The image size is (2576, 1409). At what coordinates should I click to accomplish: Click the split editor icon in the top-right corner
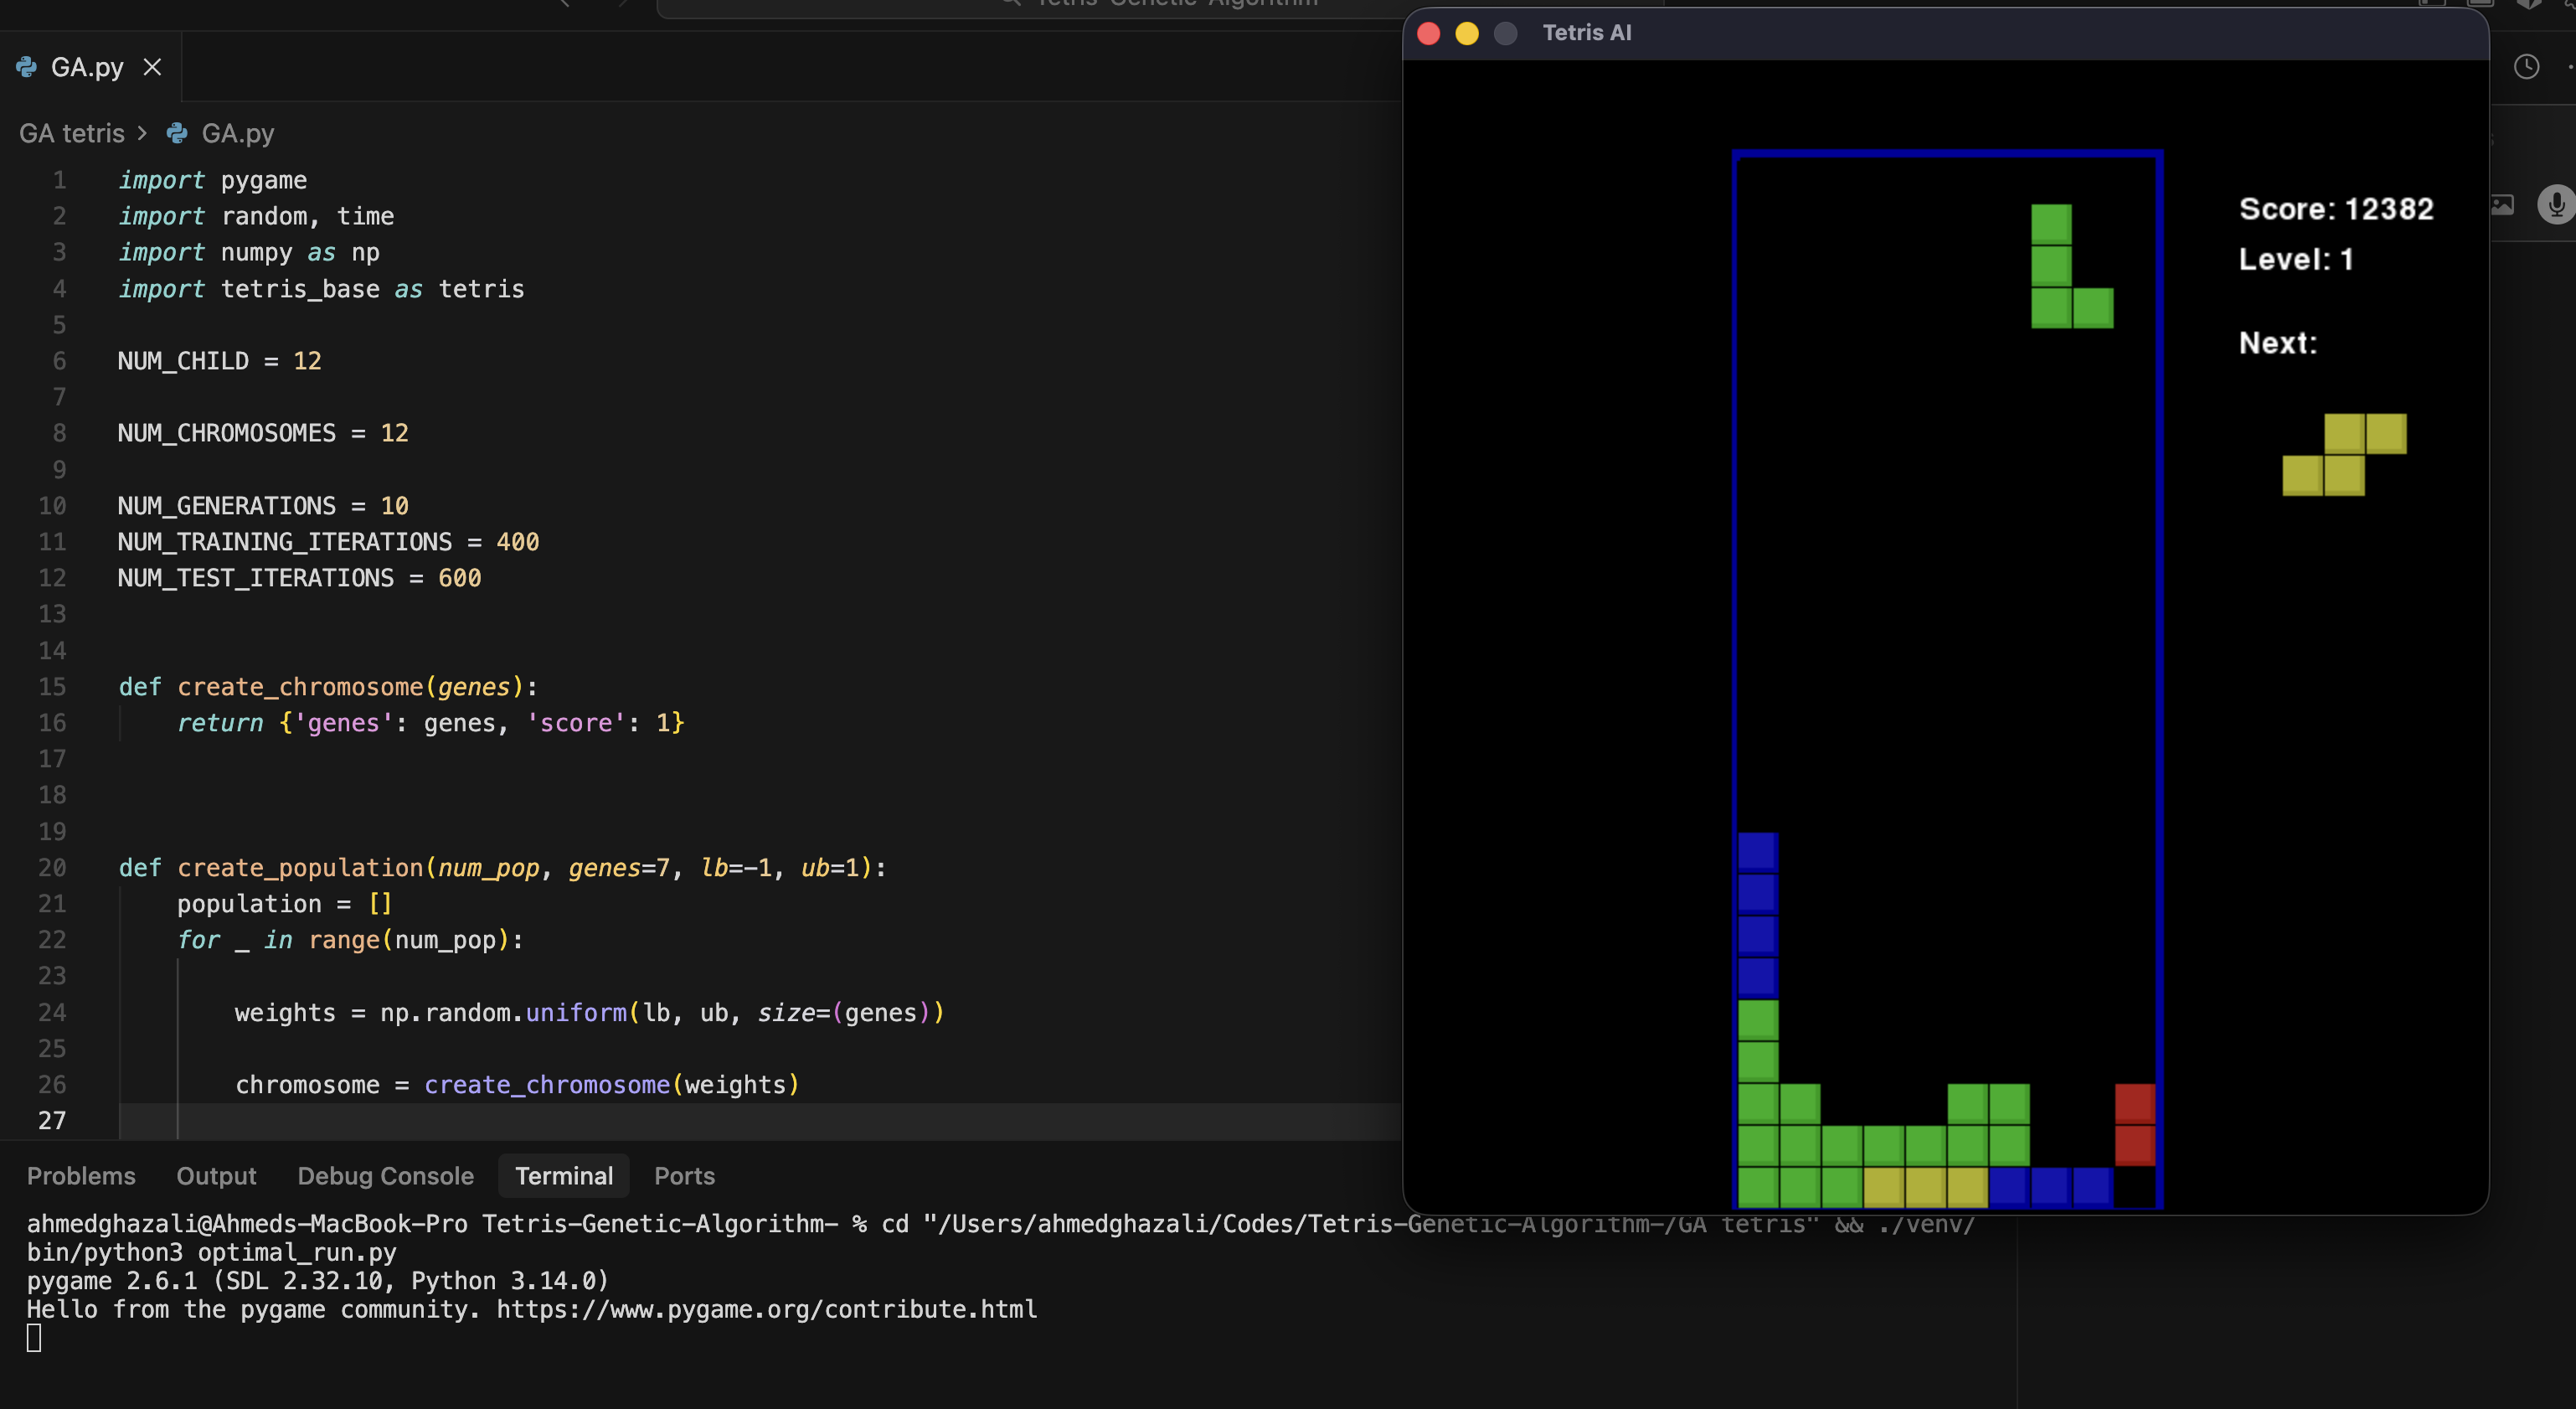(2430, 5)
